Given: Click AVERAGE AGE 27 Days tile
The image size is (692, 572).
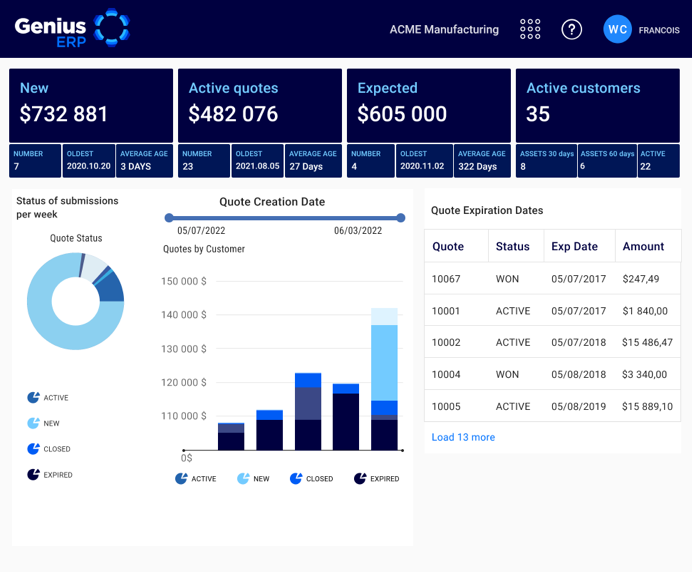Looking at the screenshot, I should (x=313, y=161).
